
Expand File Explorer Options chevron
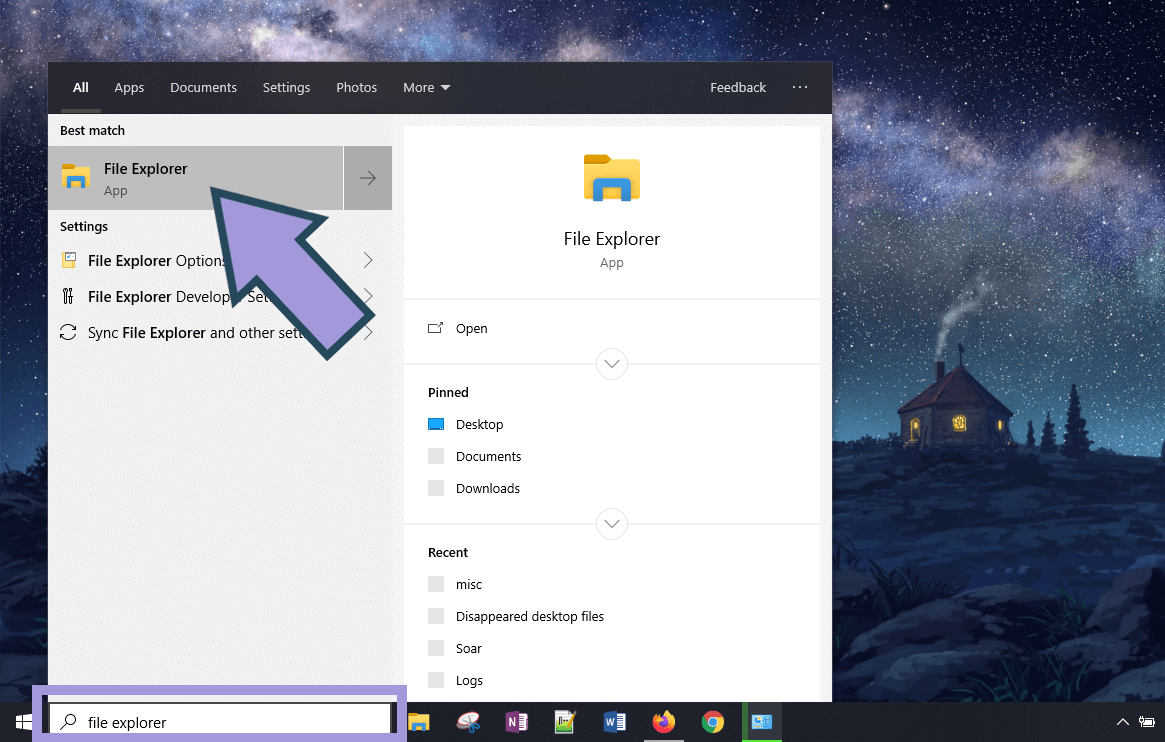368,260
